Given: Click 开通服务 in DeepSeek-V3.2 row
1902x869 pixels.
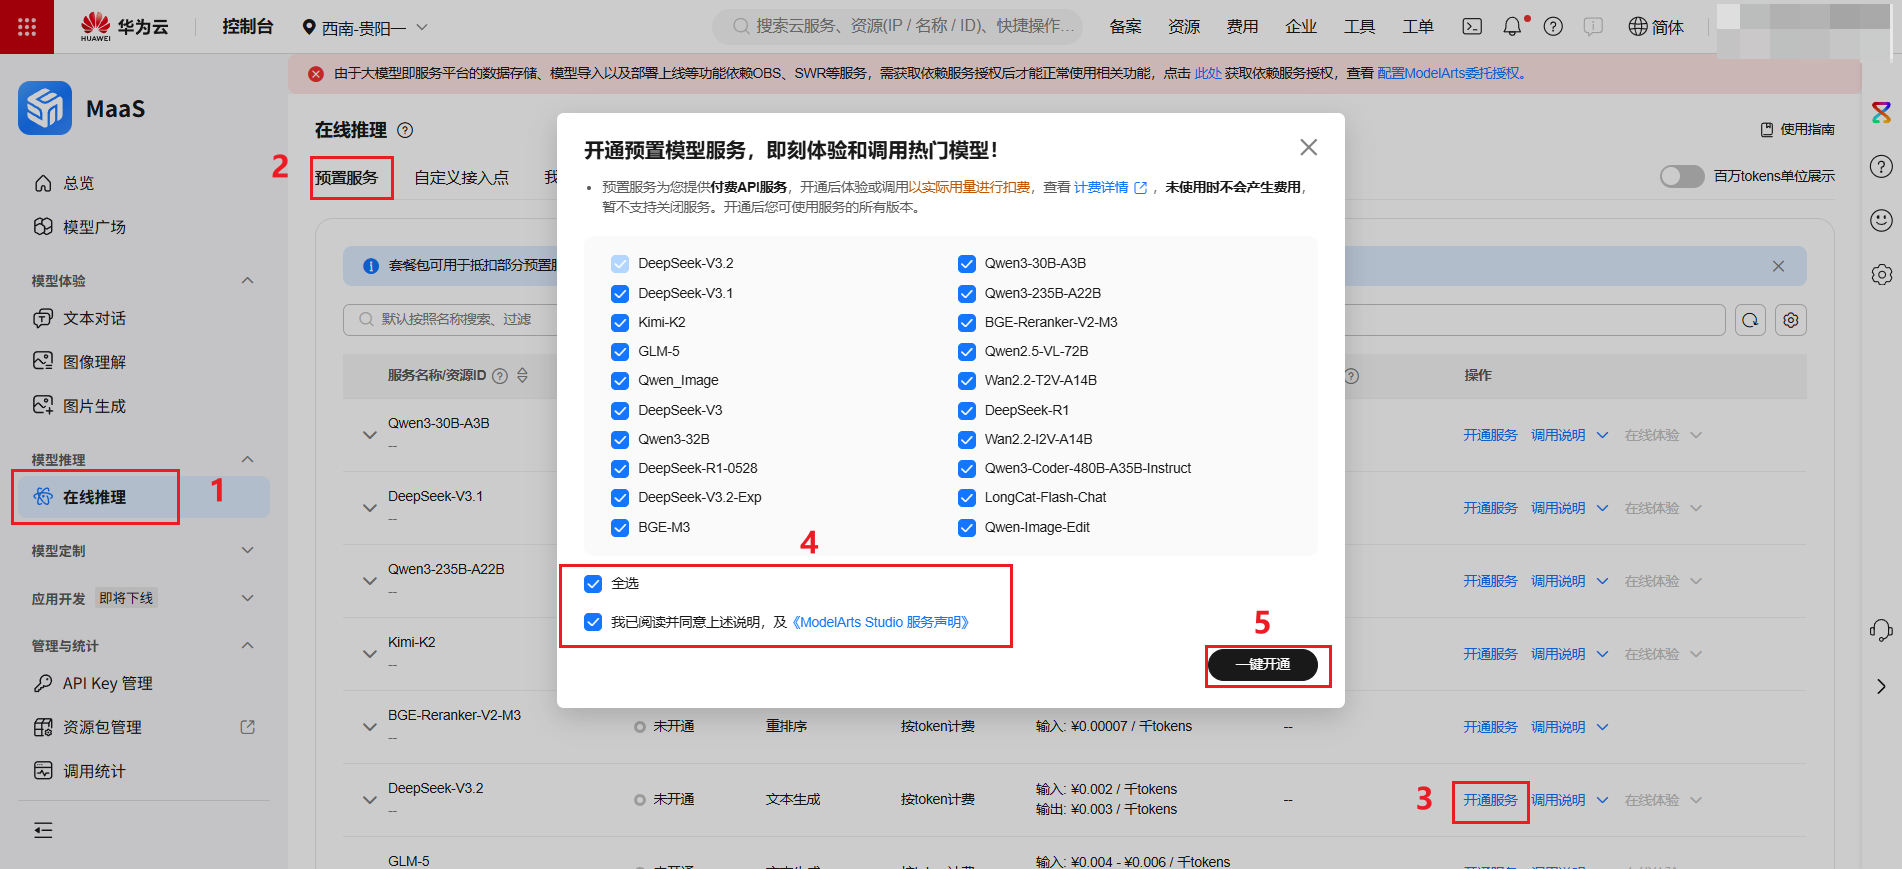Looking at the screenshot, I should tap(1490, 800).
